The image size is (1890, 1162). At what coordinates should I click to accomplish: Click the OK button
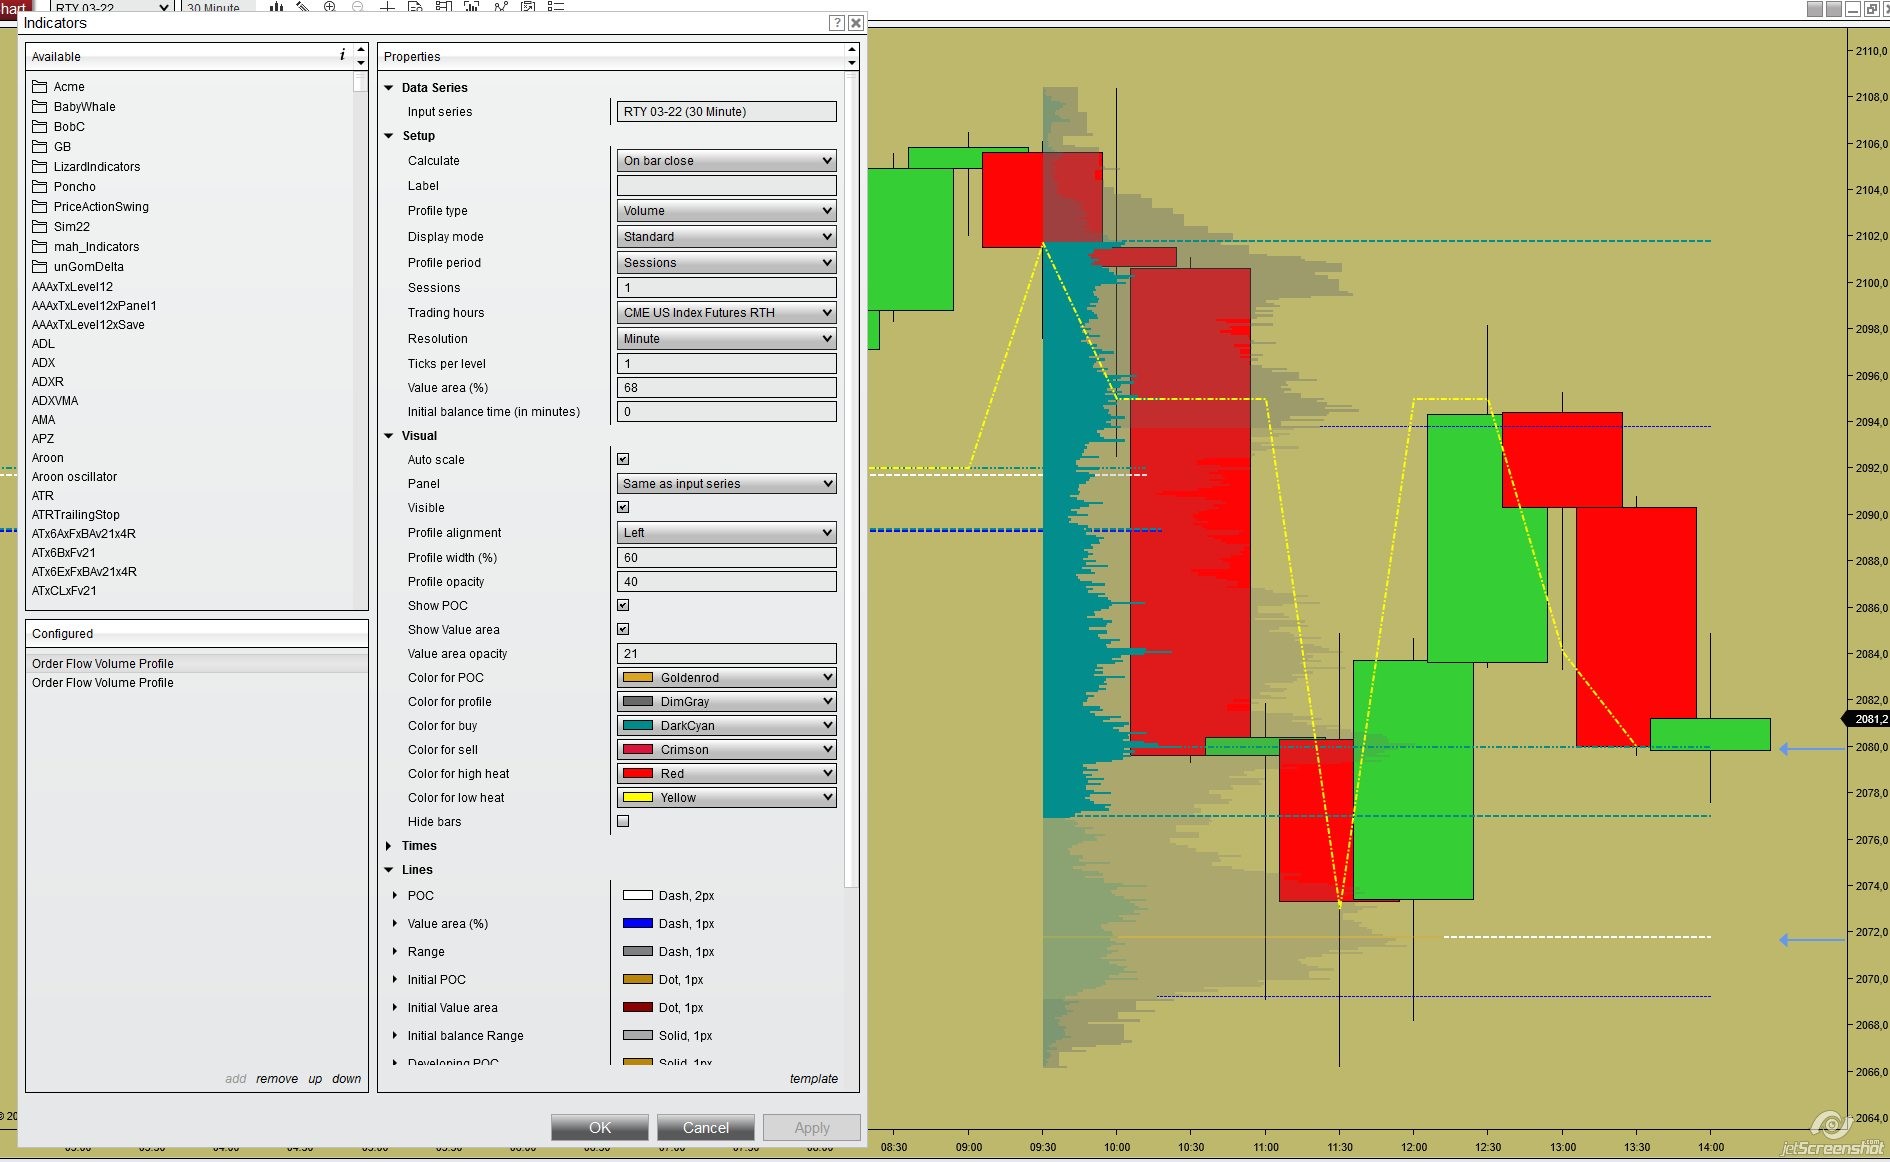pyautogui.click(x=600, y=1127)
